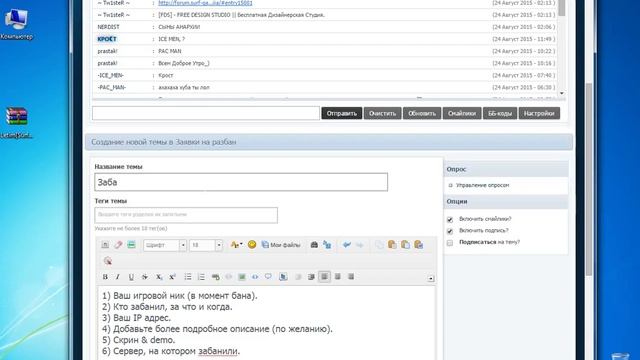
Task: Click the Отправить button in chat
Action: click(342, 113)
